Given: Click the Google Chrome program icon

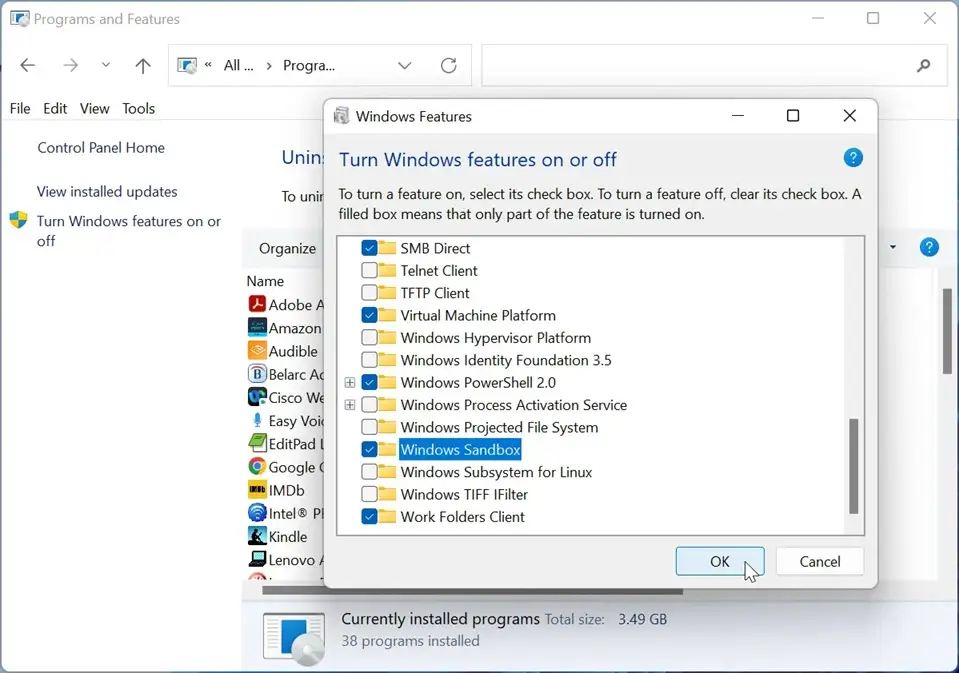Looking at the screenshot, I should coord(257,467).
